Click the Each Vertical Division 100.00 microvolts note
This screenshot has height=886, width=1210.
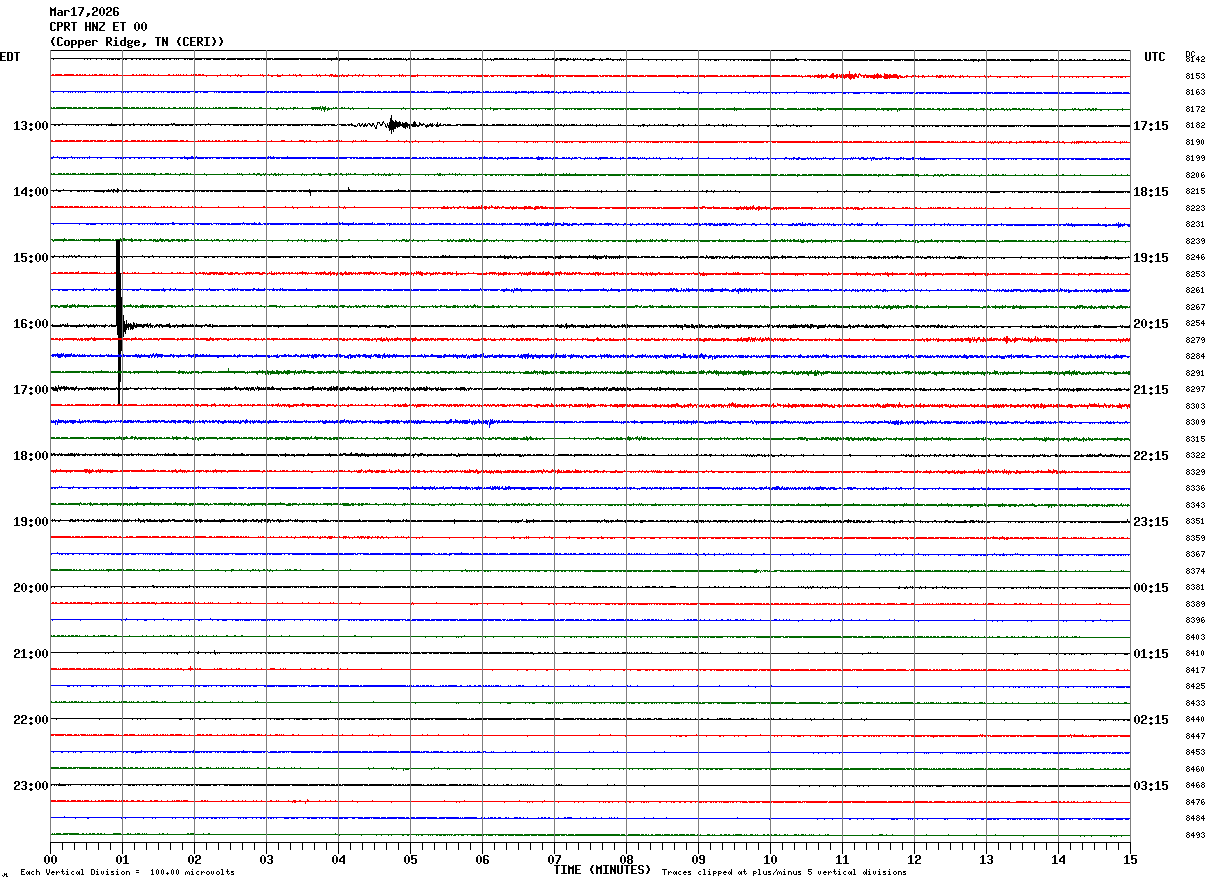128,872
